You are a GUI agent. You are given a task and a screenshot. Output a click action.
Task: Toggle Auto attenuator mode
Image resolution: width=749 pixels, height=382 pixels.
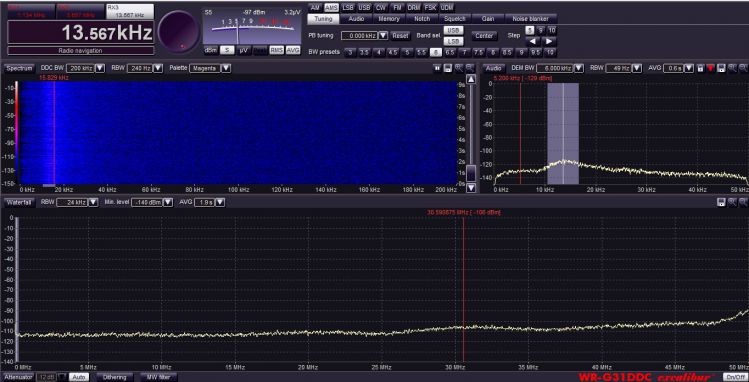(x=79, y=377)
